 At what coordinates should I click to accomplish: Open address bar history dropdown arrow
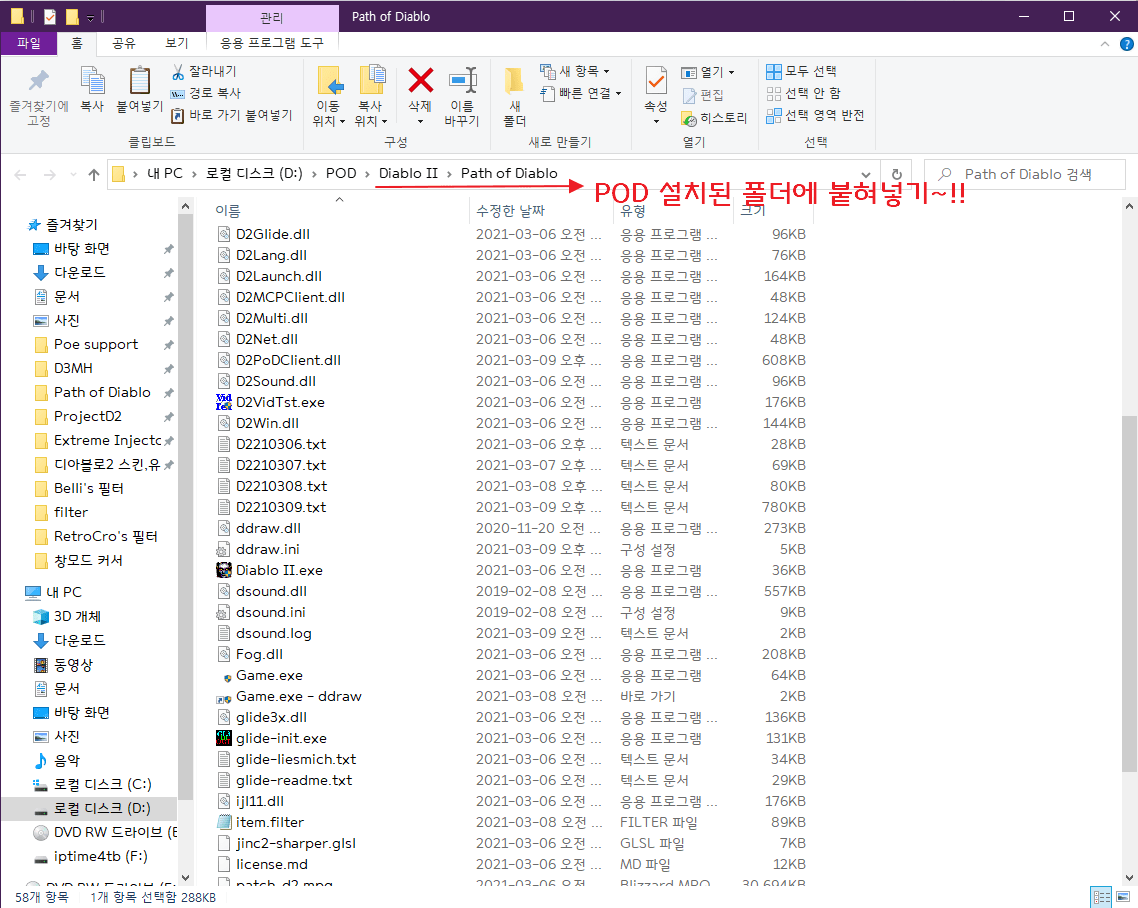pyautogui.click(x=866, y=174)
